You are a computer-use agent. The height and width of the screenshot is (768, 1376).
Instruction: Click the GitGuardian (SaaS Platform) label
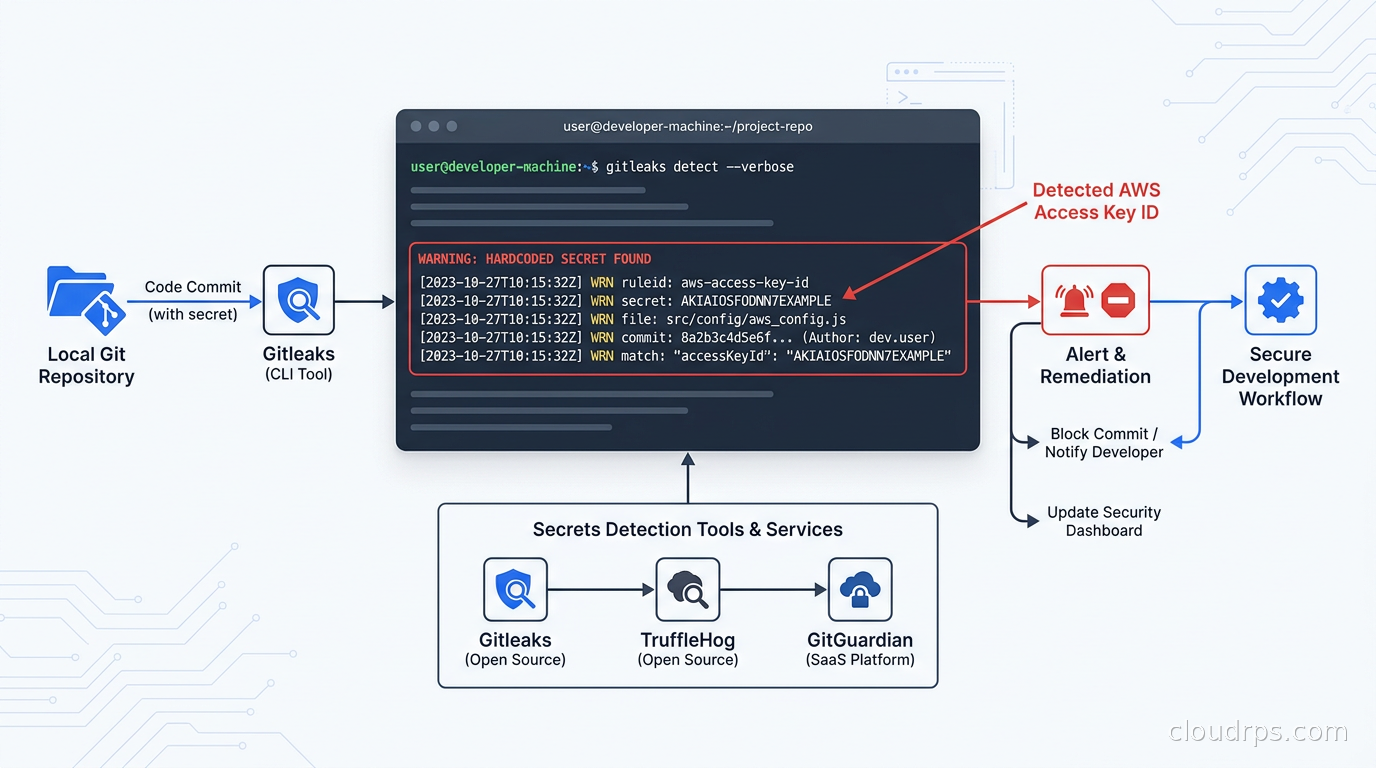(860, 649)
